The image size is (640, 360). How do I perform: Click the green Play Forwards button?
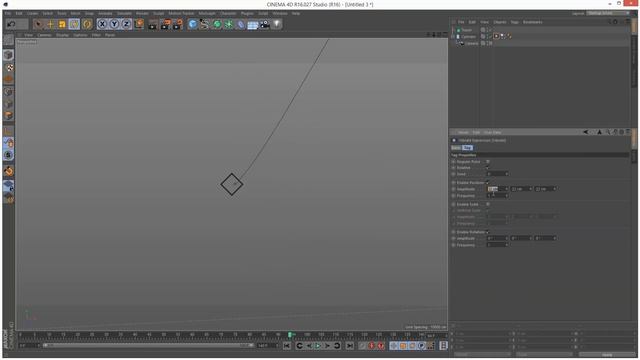(x=318, y=346)
